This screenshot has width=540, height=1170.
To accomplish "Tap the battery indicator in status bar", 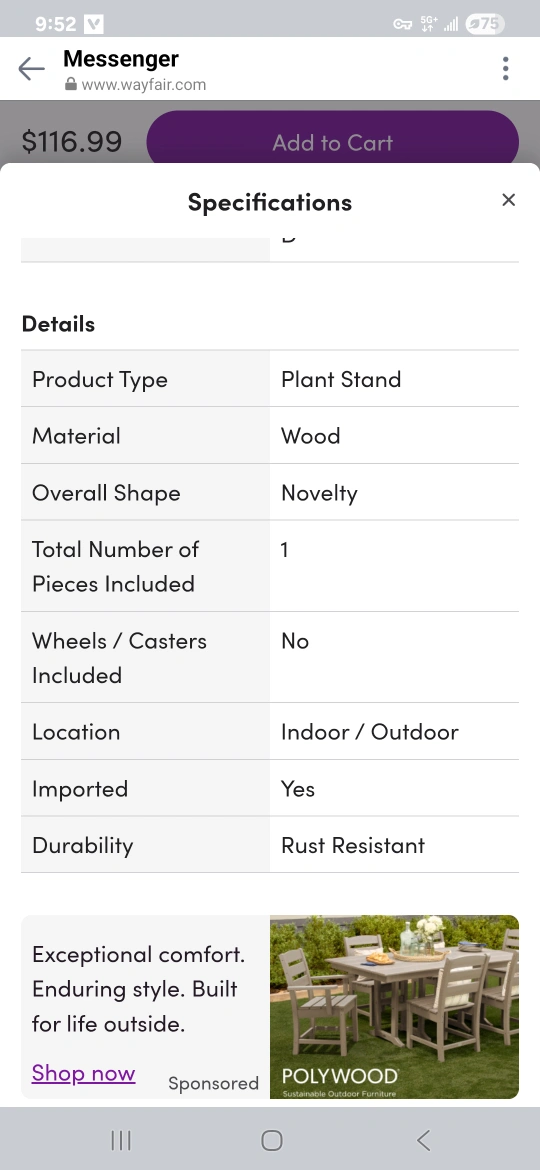I will coord(484,24).
